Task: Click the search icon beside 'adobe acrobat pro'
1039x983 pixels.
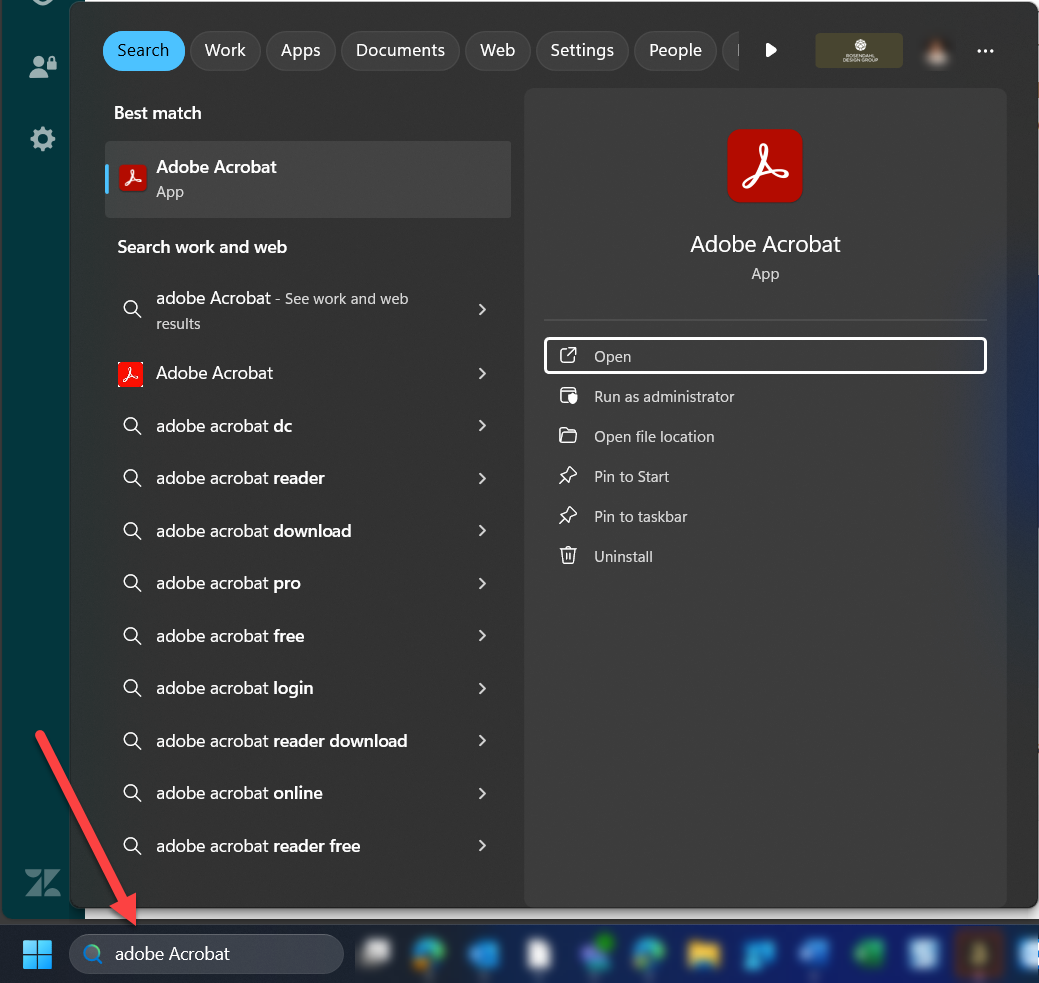Action: (x=132, y=583)
